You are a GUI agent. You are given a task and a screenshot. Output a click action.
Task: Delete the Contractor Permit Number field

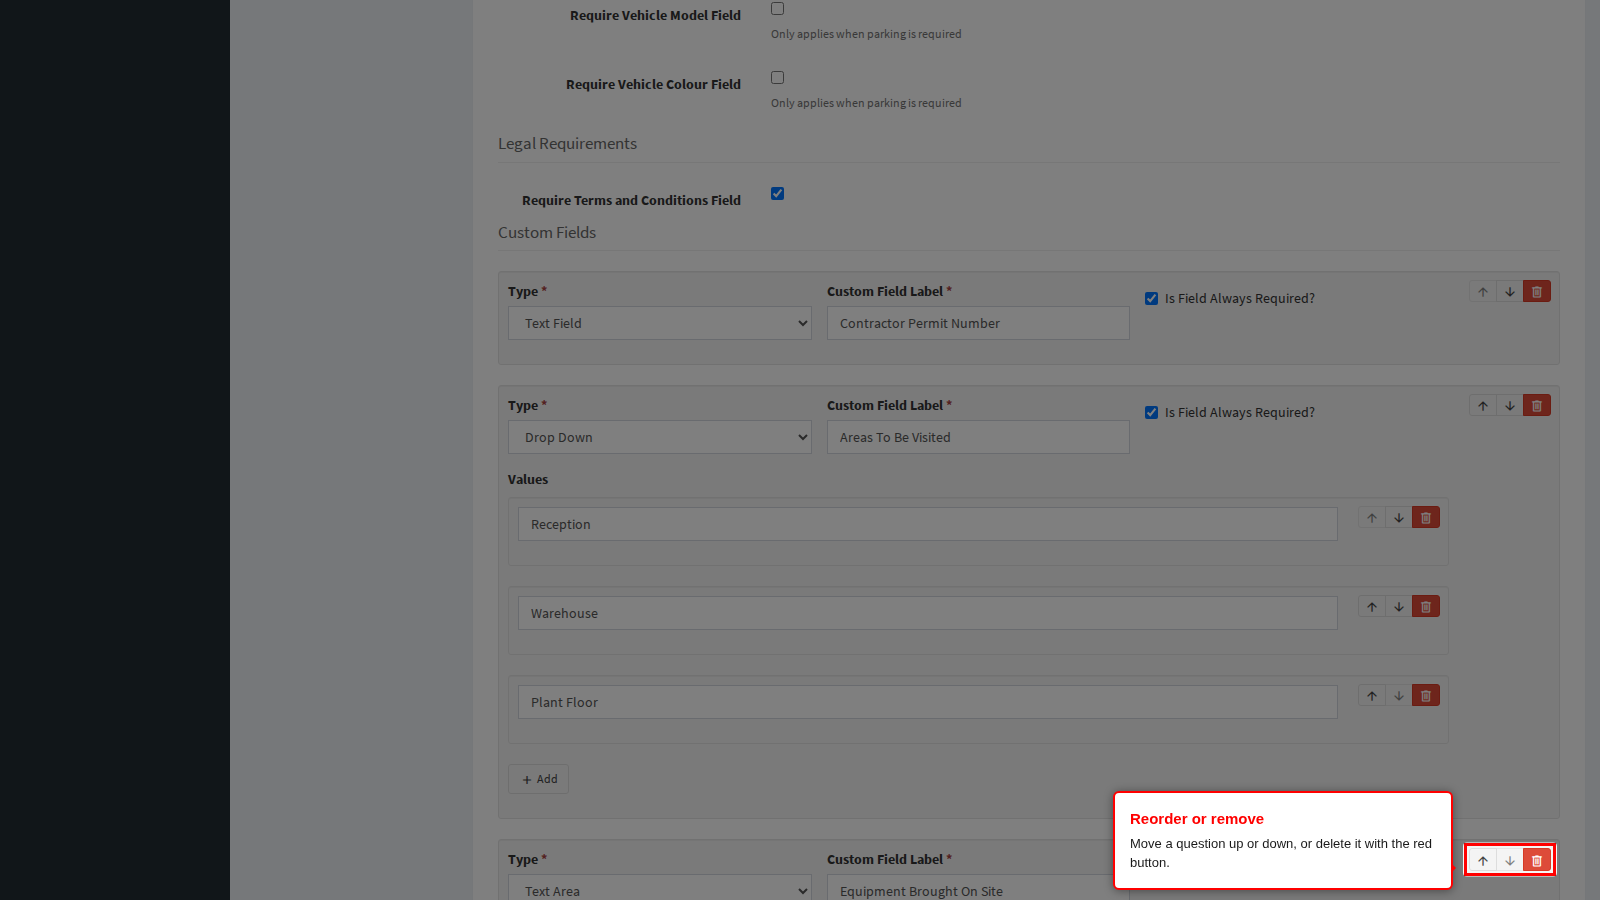click(1537, 292)
